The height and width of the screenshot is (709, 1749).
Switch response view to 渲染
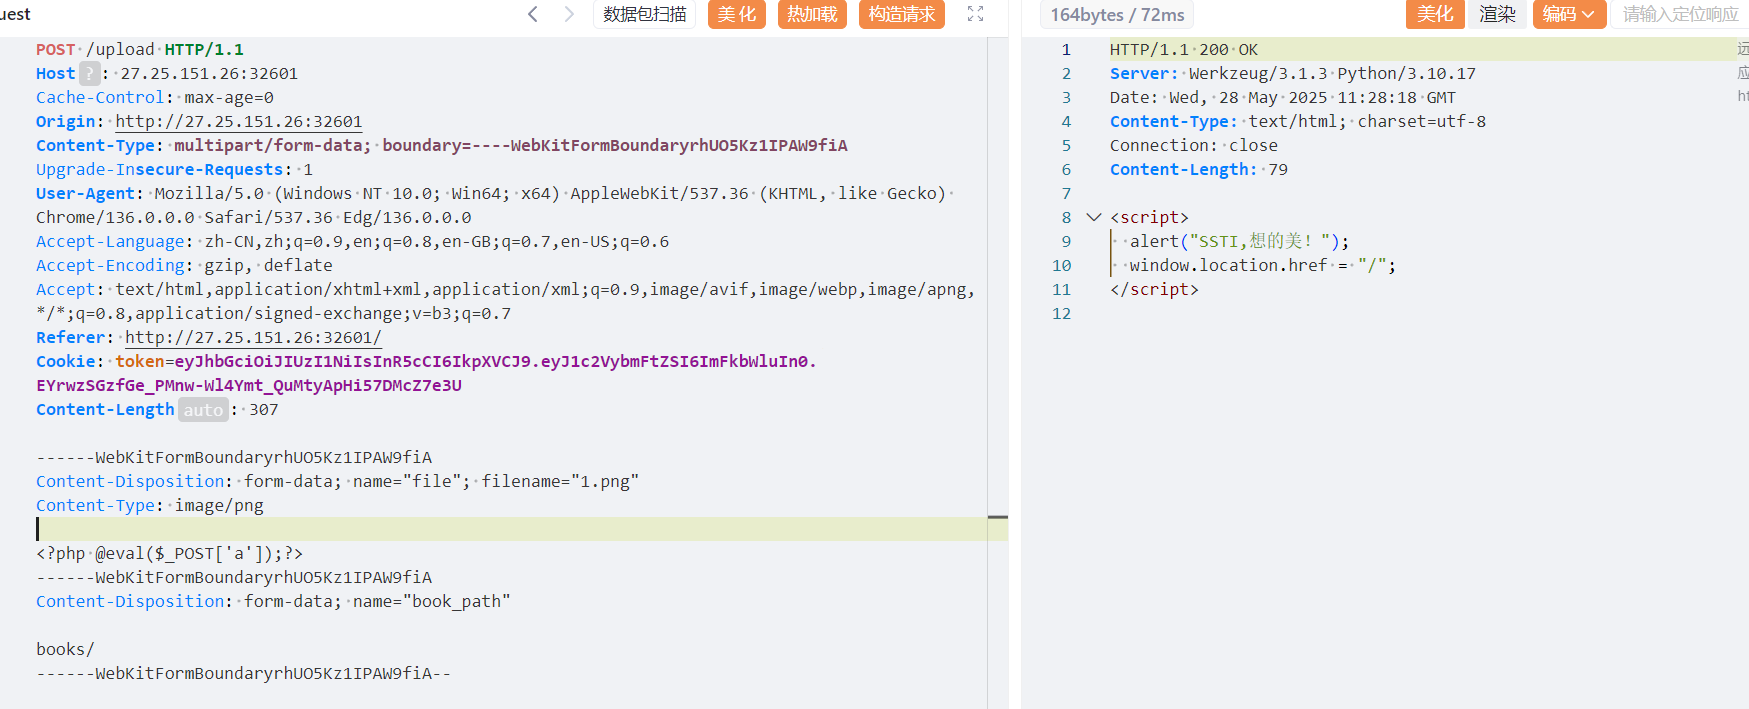click(1498, 14)
